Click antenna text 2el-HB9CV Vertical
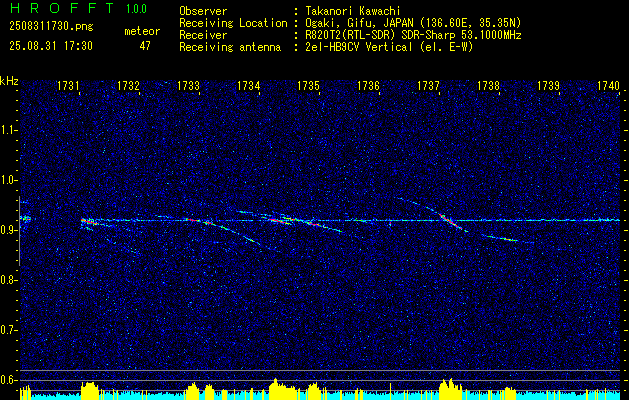The width and height of the screenshot is (629, 400). coord(359,47)
